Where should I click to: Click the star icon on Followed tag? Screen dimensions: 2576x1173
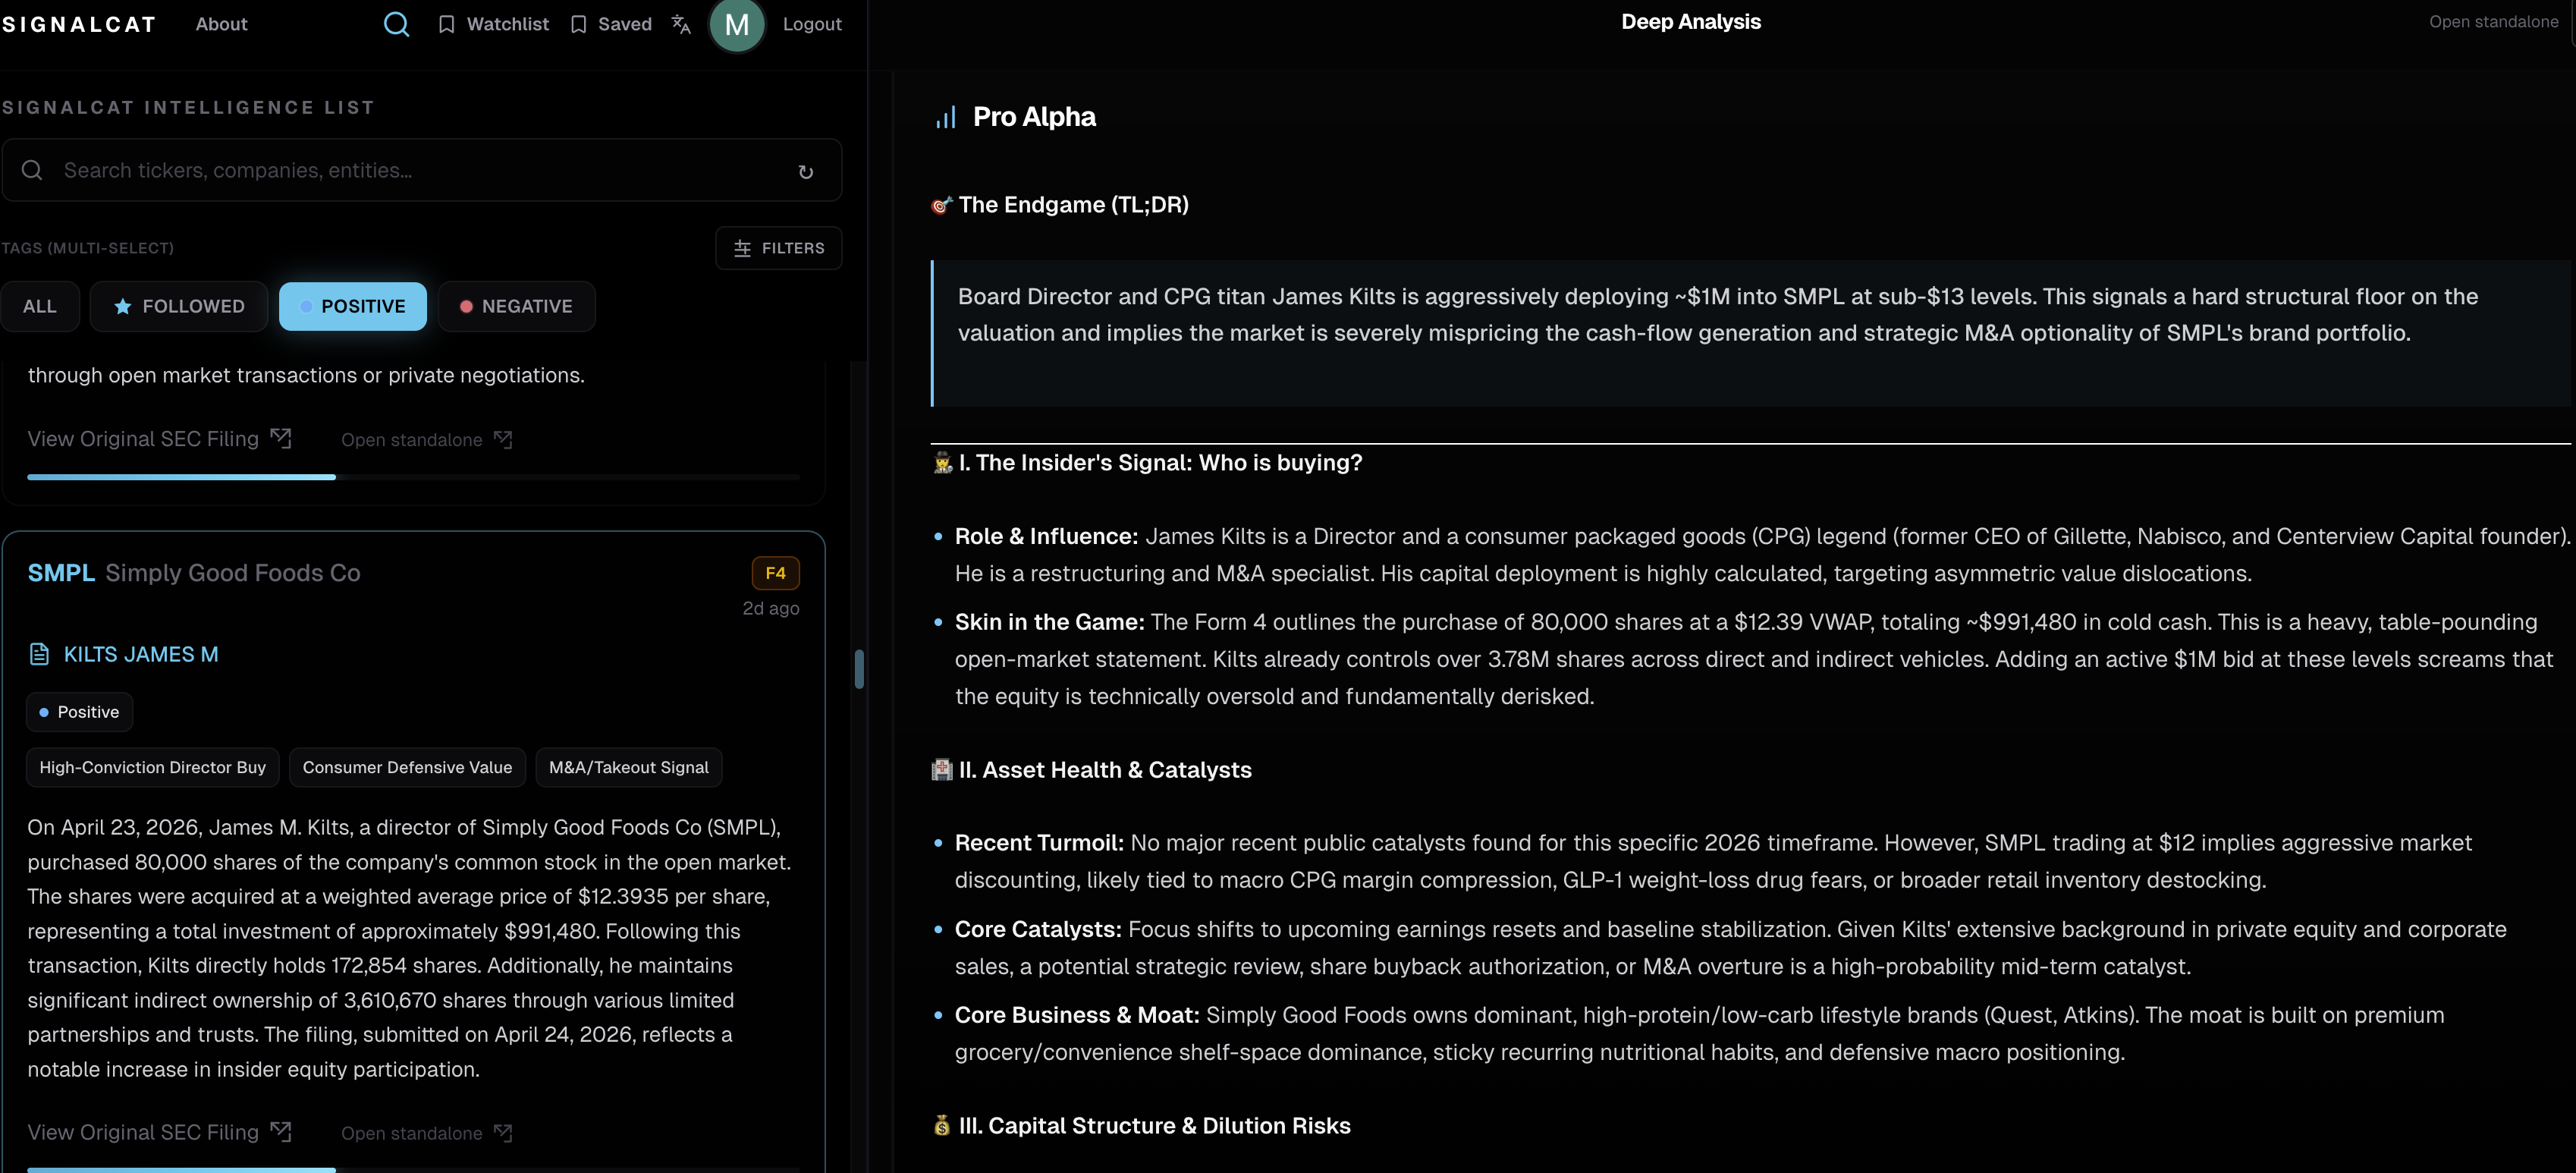tap(122, 306)
